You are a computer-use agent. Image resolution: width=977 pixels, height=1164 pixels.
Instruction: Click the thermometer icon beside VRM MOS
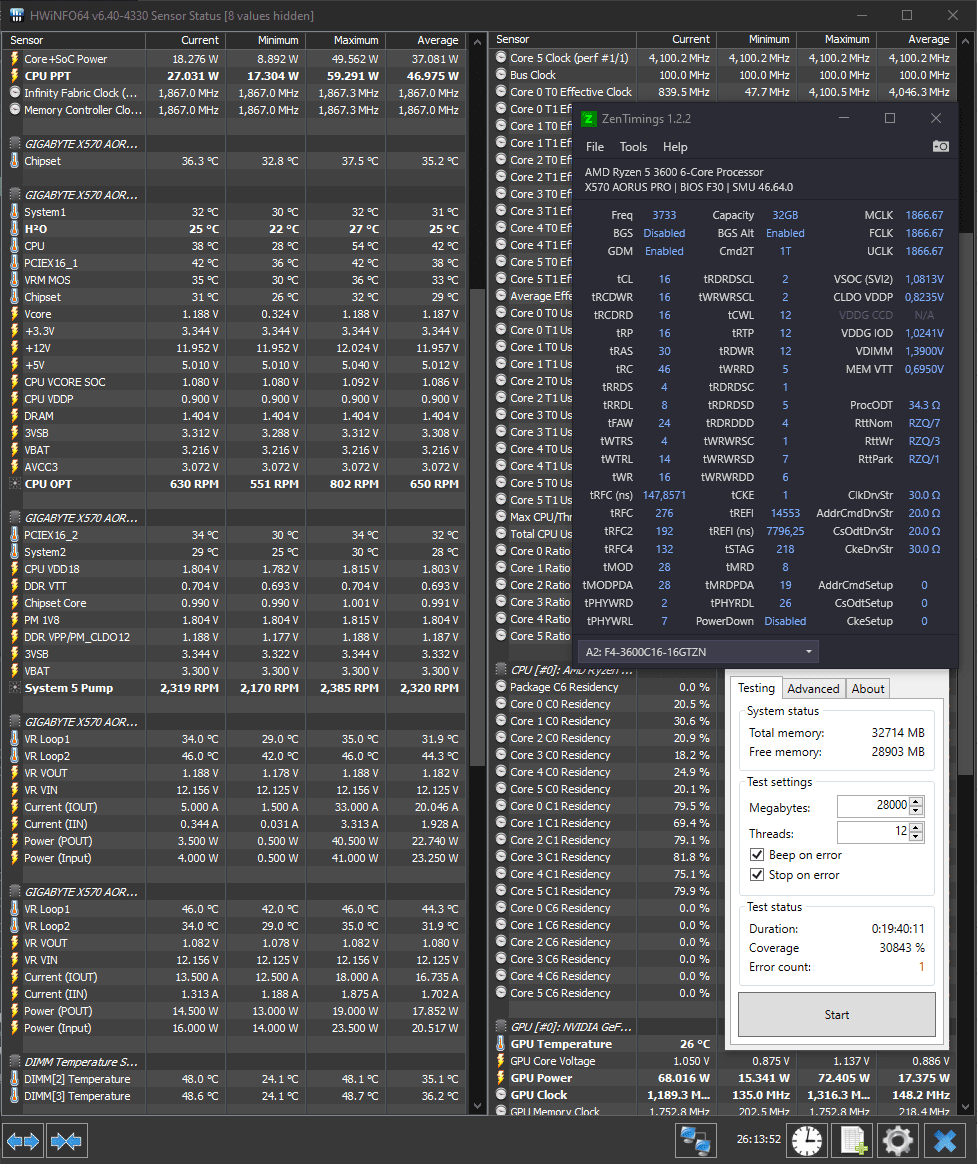[x=14, y=280]
